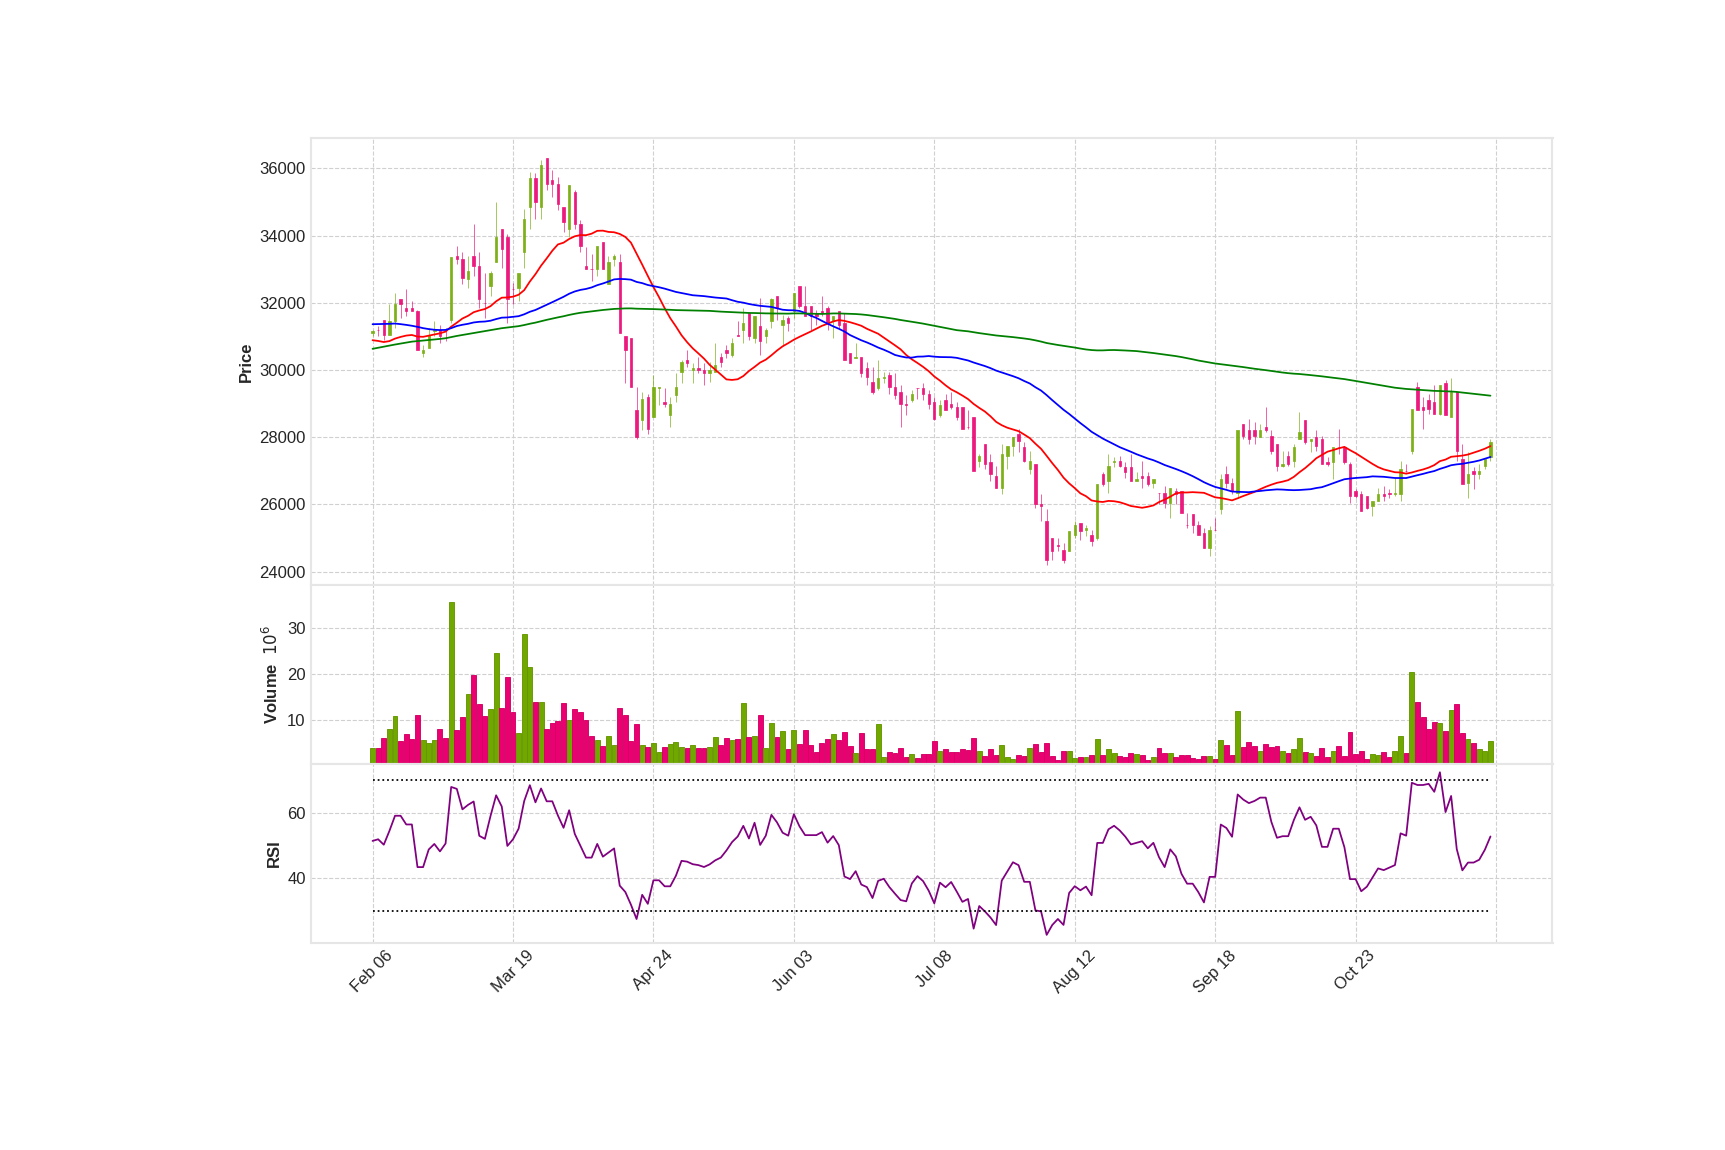Click the 32000 price tick label

(x=282, y=304)
